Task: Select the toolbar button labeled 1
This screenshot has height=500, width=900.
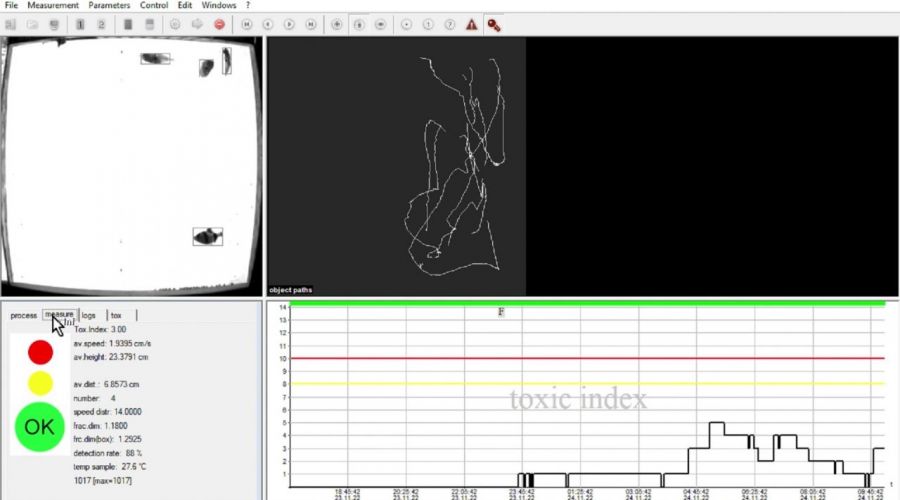Action: coord(80,25)
